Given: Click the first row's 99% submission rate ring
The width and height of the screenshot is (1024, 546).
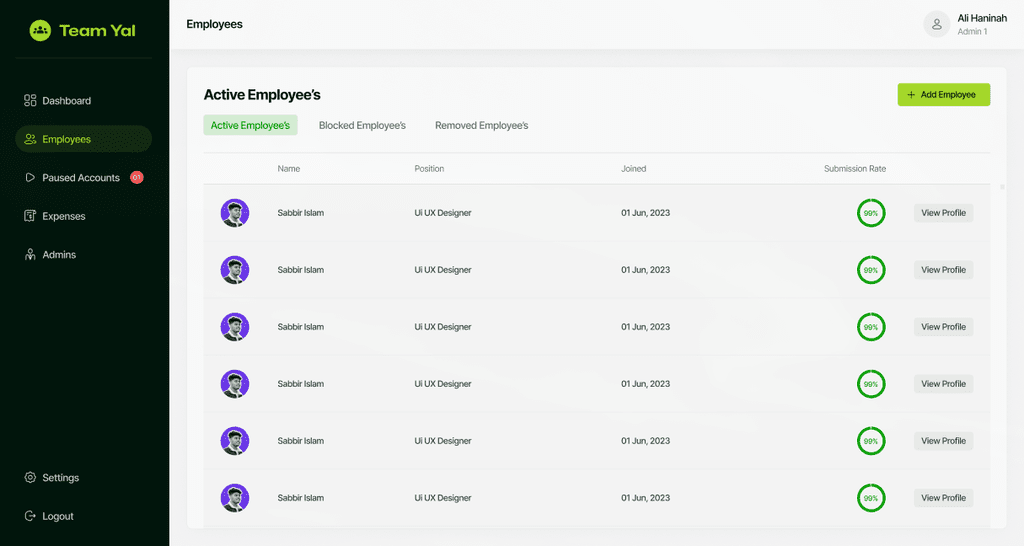Looking at the screenshot, I should (871, 213).
